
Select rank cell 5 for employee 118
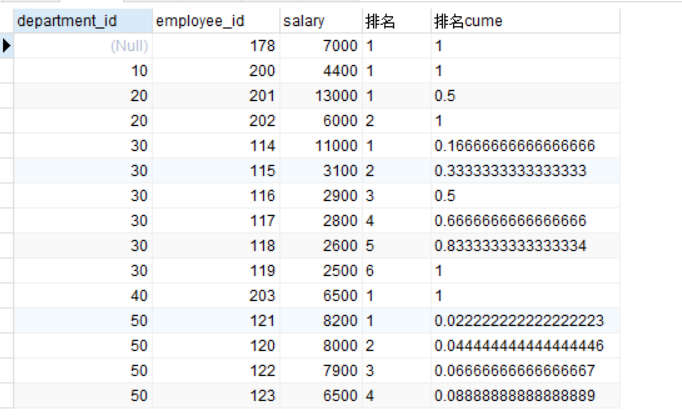click(397, 246)
